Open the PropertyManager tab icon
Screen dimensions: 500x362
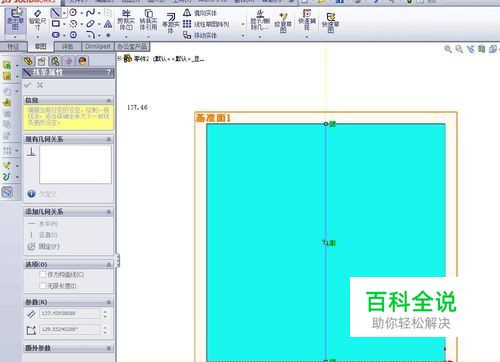tap(42, 61)
